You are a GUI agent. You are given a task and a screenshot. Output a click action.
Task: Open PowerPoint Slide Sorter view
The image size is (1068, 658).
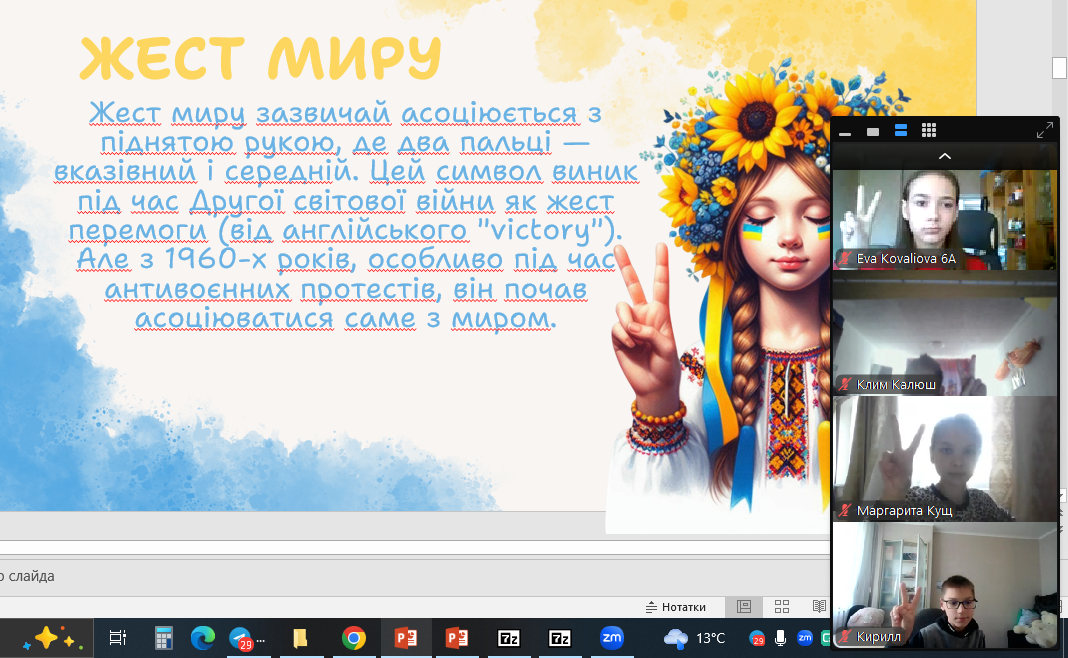point(782,607)
